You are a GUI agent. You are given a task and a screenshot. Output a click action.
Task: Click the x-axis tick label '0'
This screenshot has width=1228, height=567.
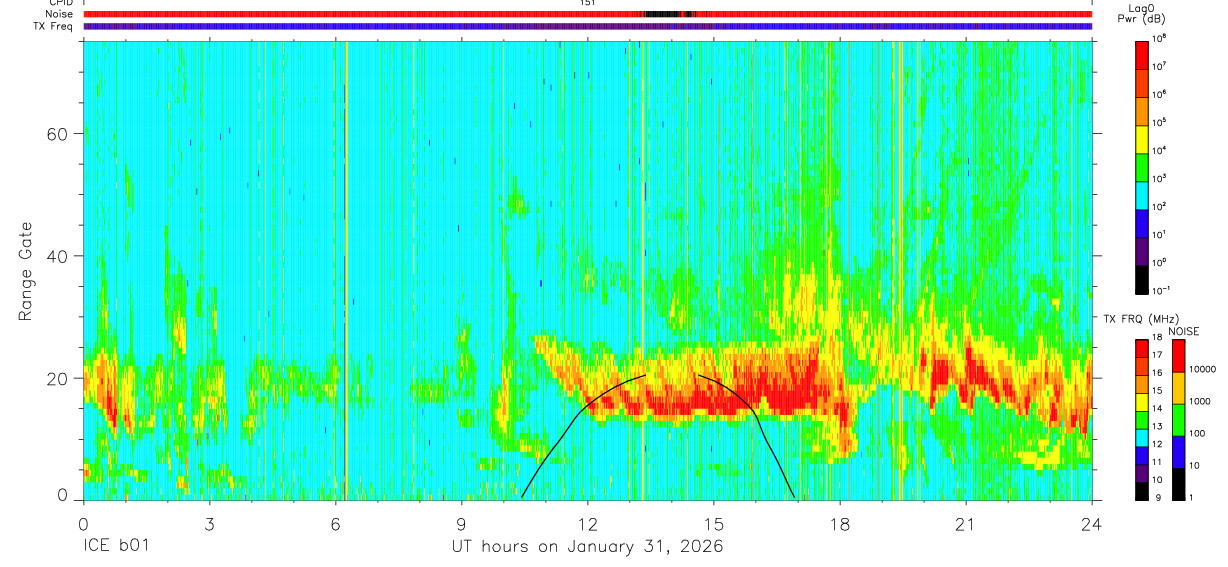coord(83,523)
